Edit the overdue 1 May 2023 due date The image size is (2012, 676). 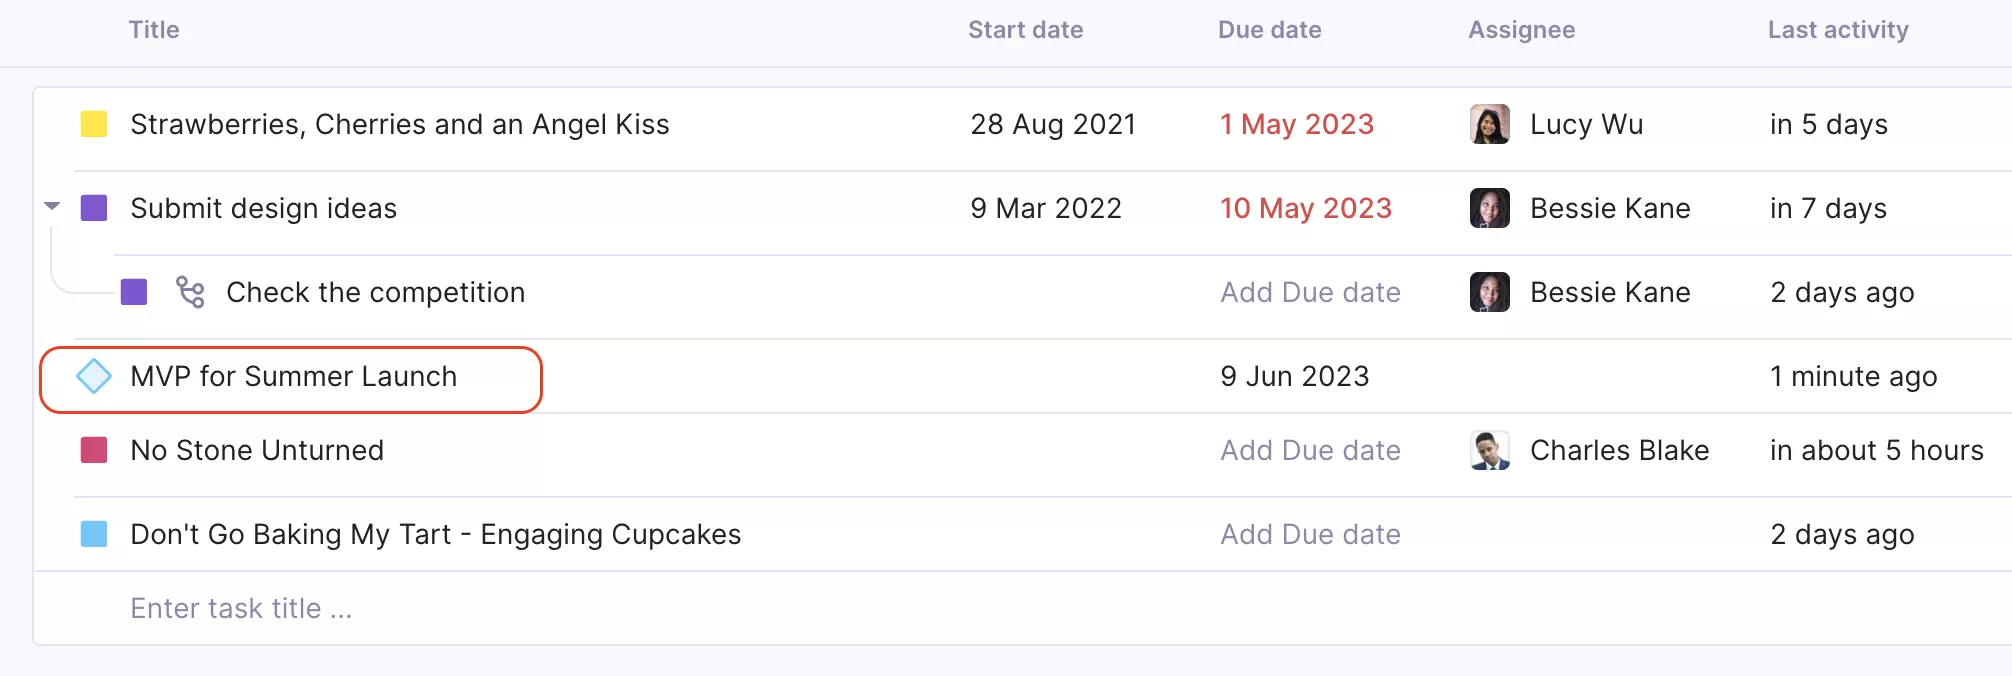(x=1297, y=124)
